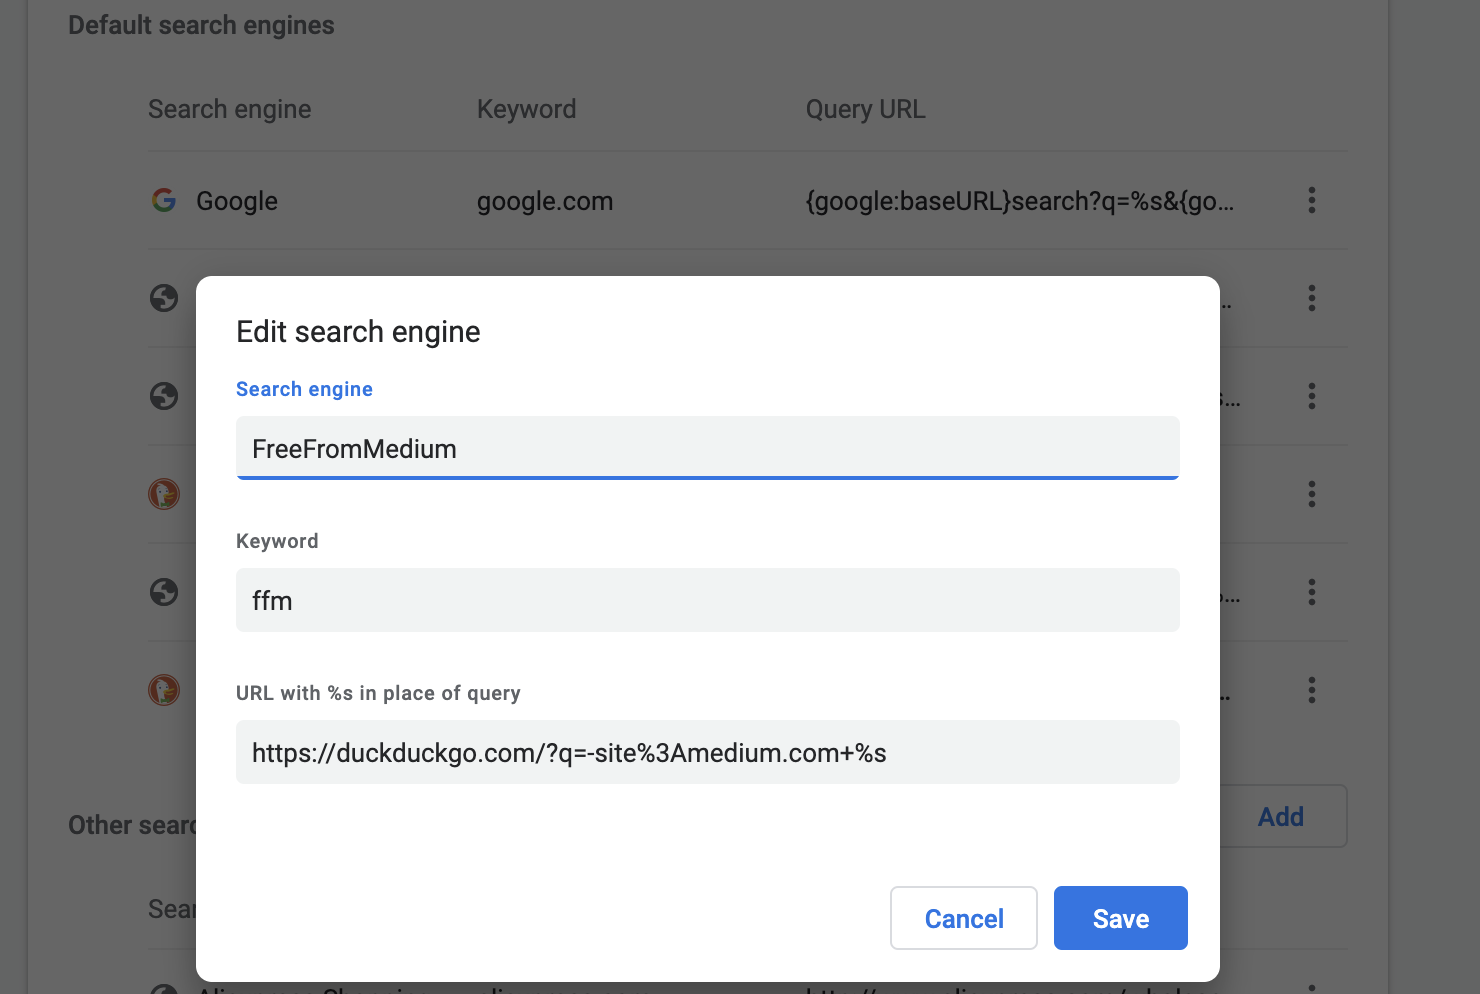The width and height of the screenshot is (1480, 994).
Task: Click the {google:baseURL}search query URL text
Action: click(1020, 201)
